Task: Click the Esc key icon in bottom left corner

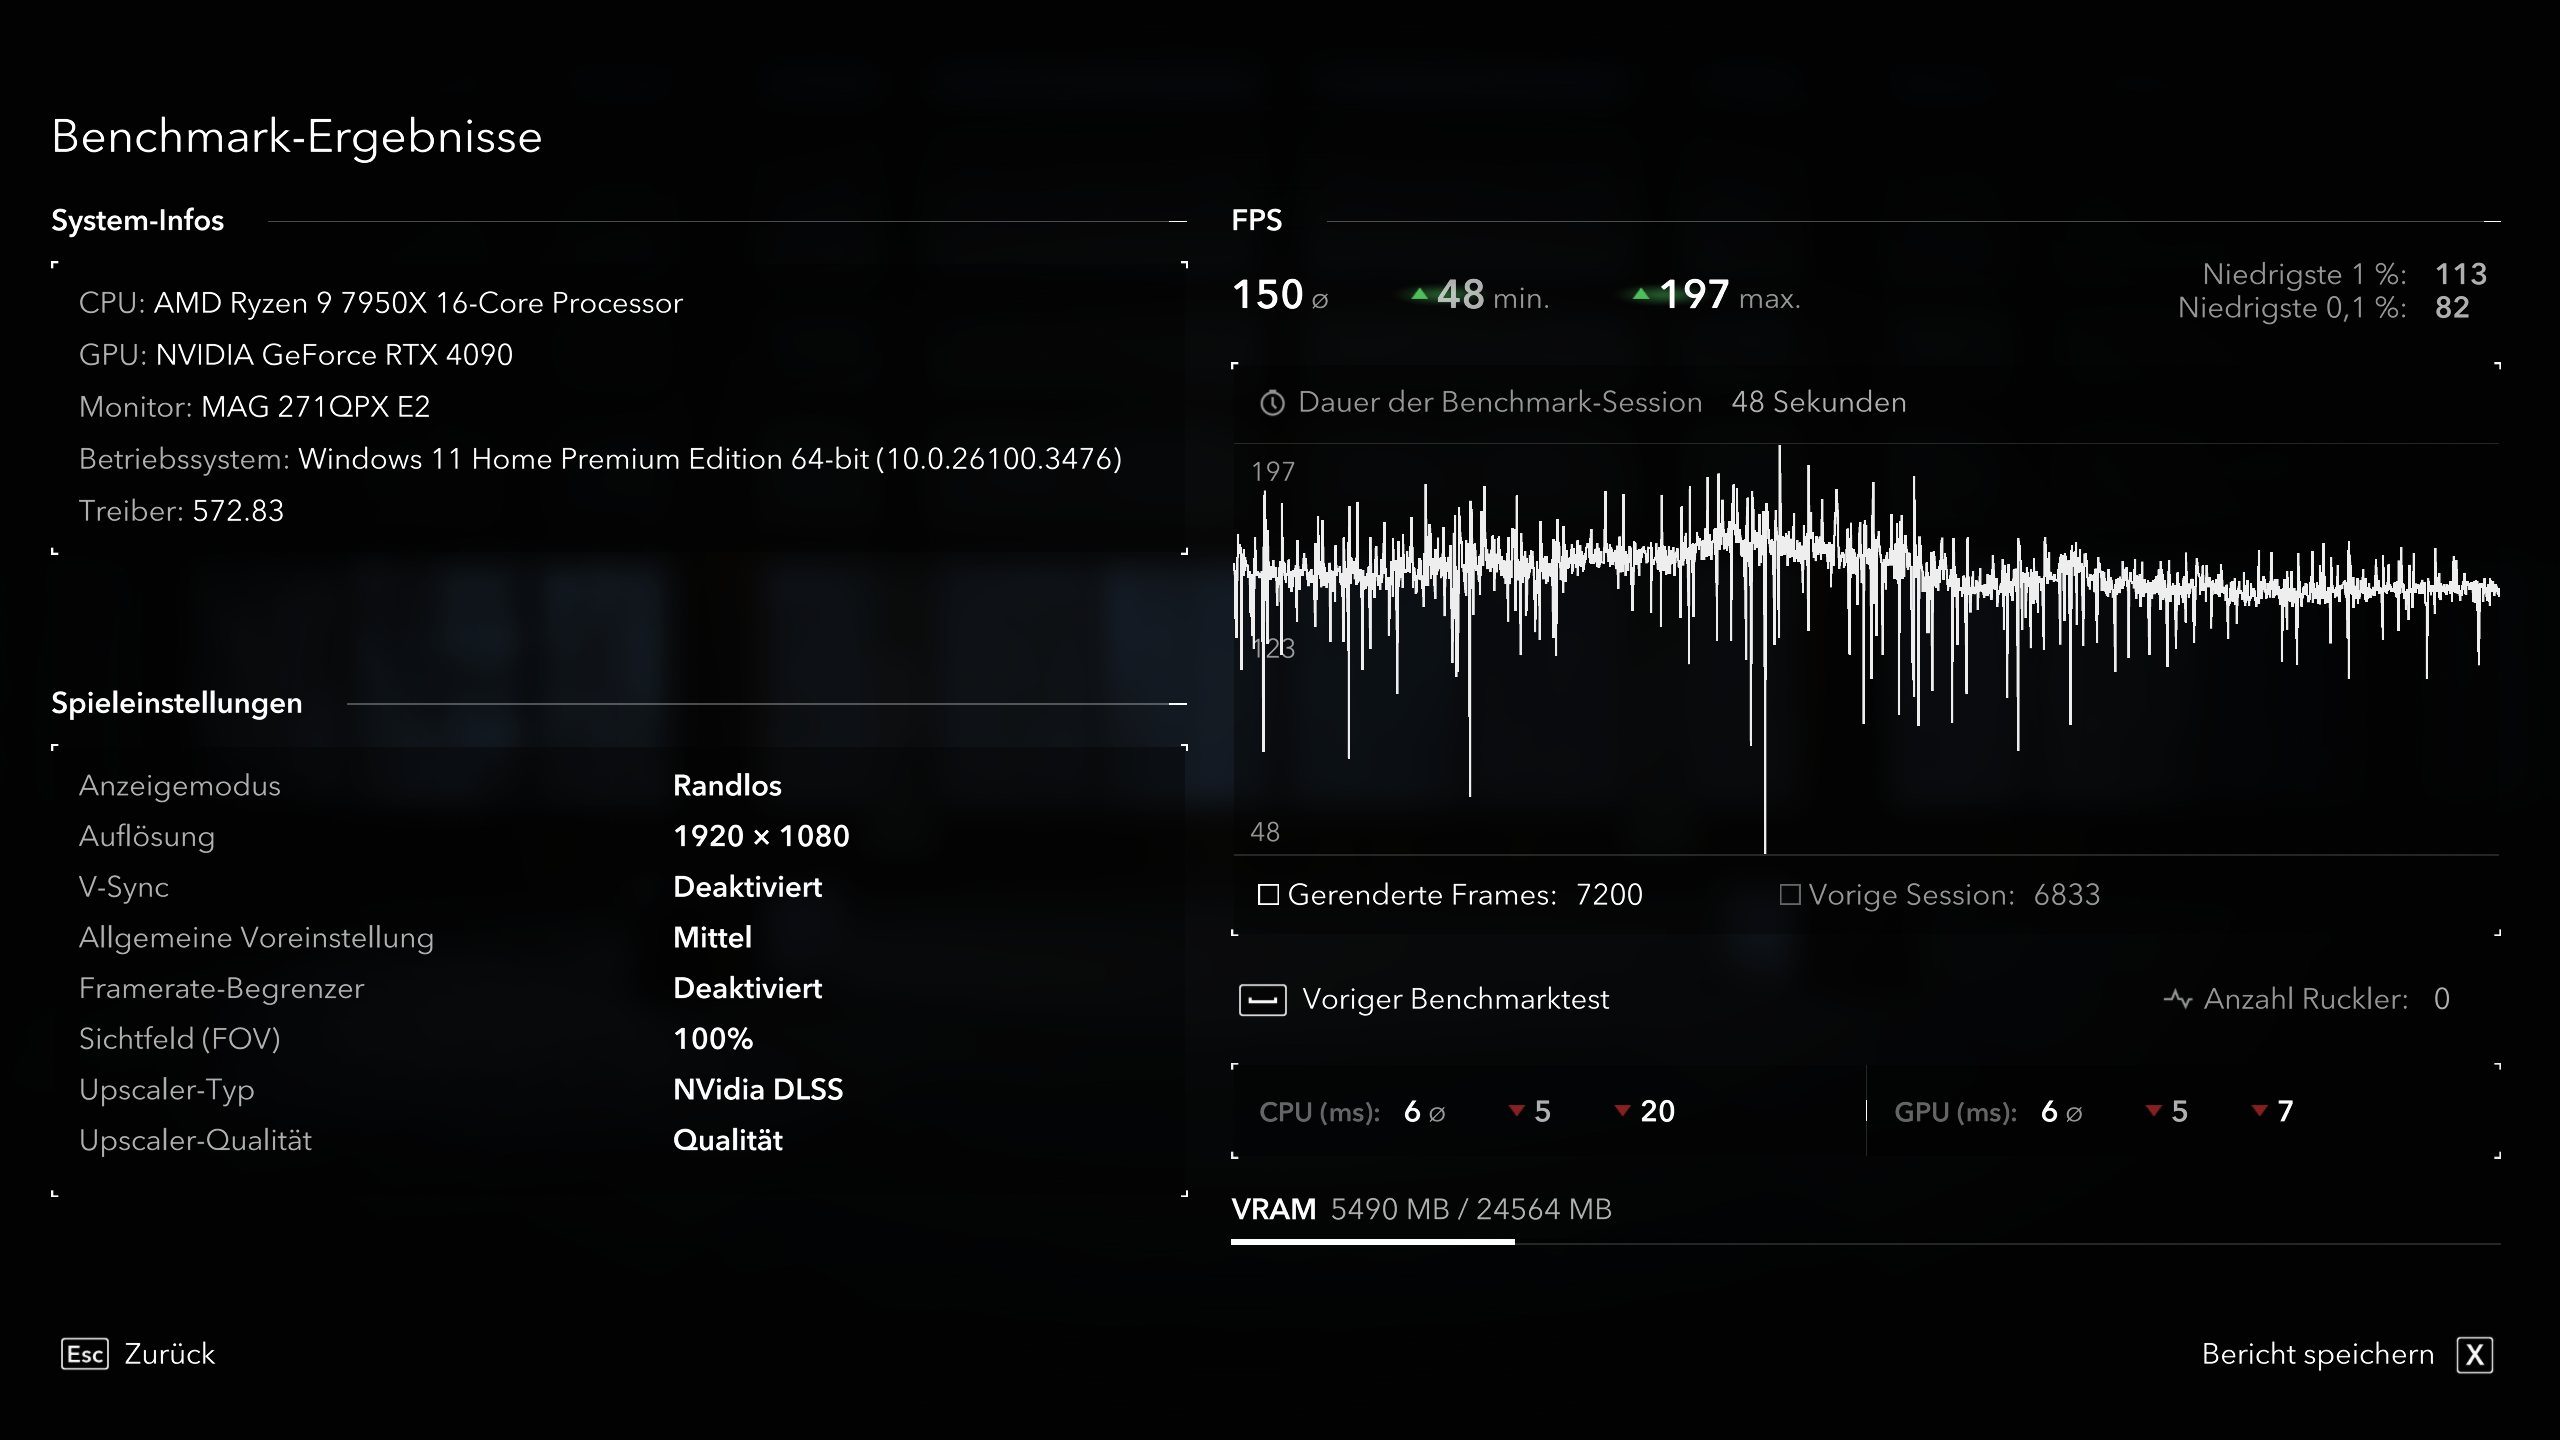Action: pyautogui.click(x=85, y=1354)
